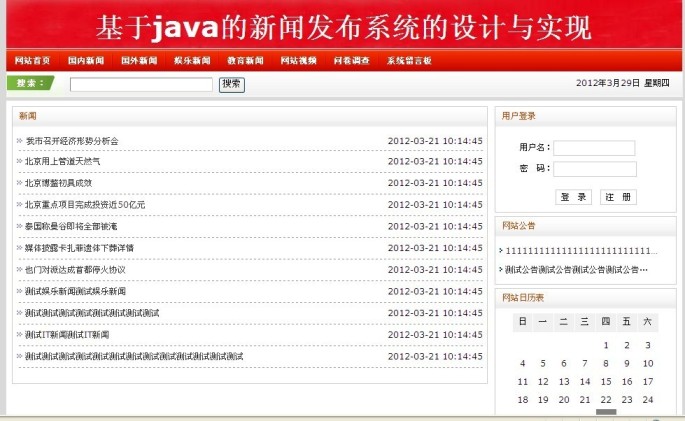Viewport: 685px width, 421px height.
Task: Select the 娱乐新闻 navigation item
Action: [x=192, y=61]
